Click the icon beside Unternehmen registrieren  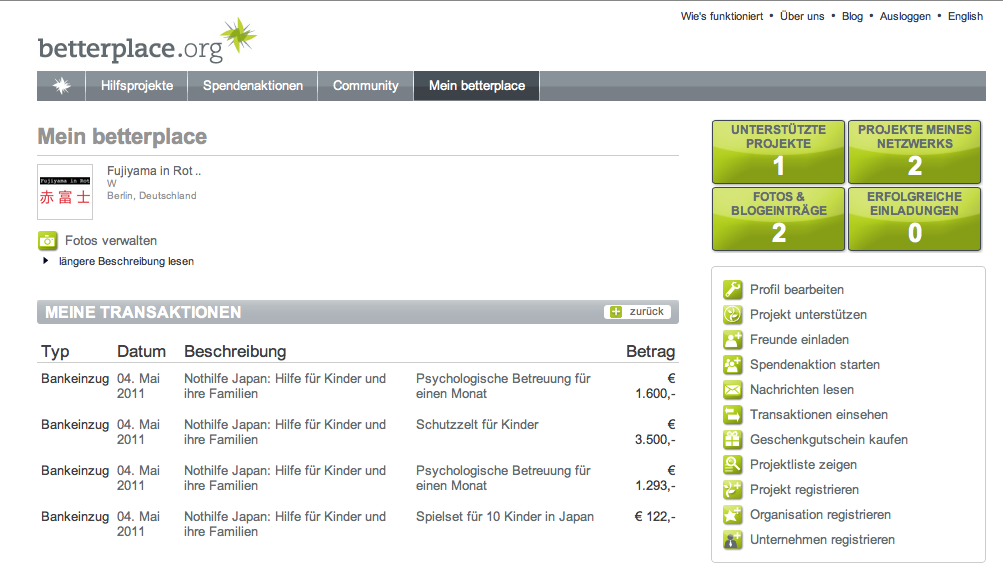point(732,539)
